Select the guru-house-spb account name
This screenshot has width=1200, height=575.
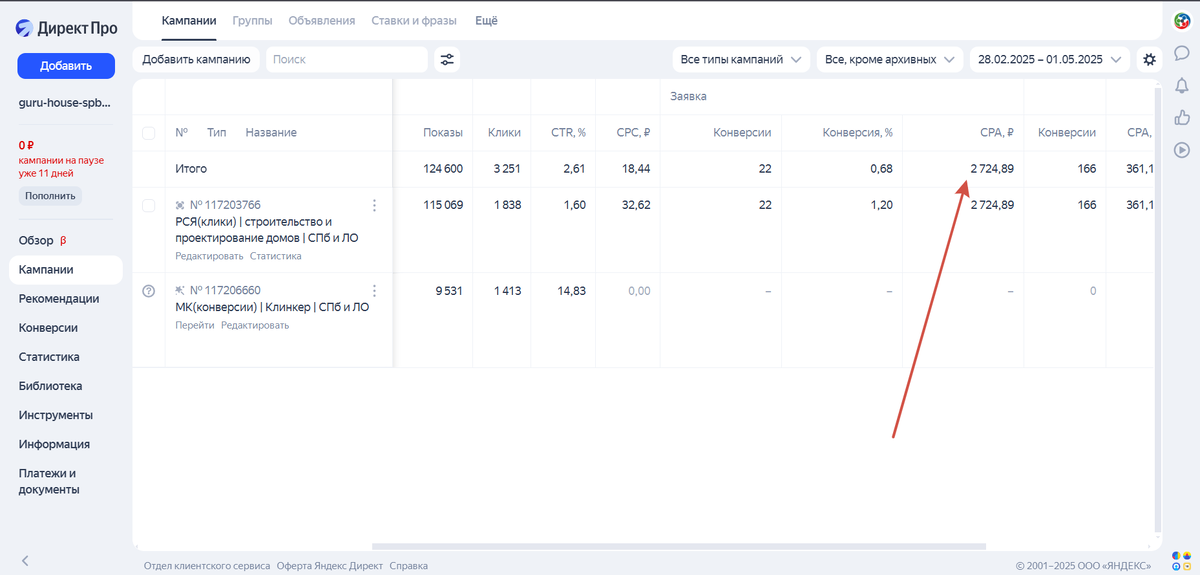[65, 103]
